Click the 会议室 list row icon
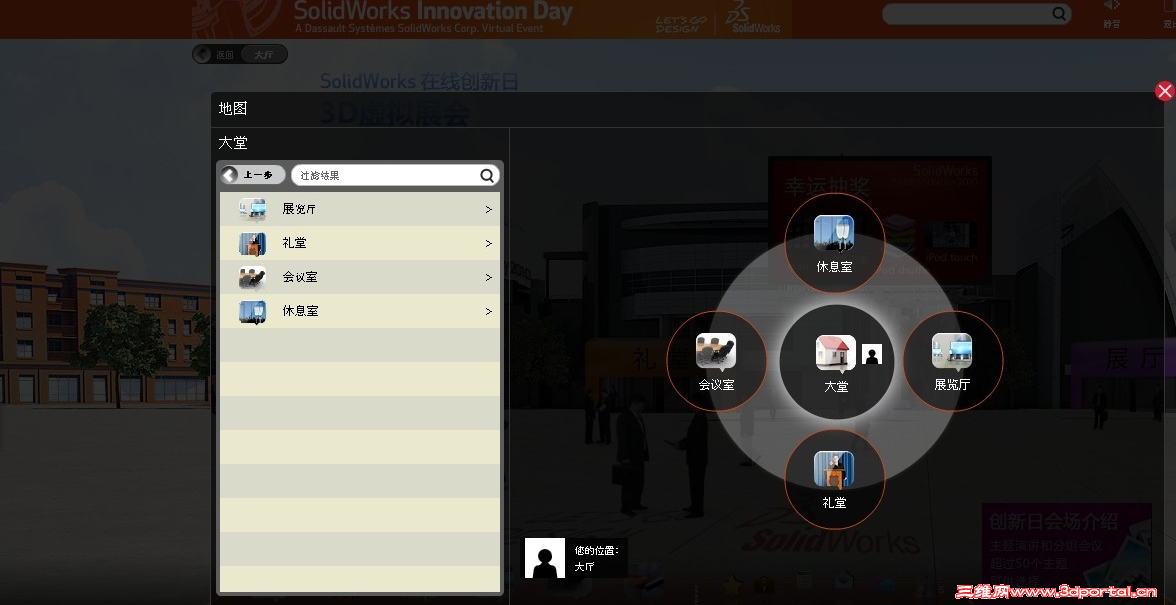1176x605 pixels. (x=253, y=277)
